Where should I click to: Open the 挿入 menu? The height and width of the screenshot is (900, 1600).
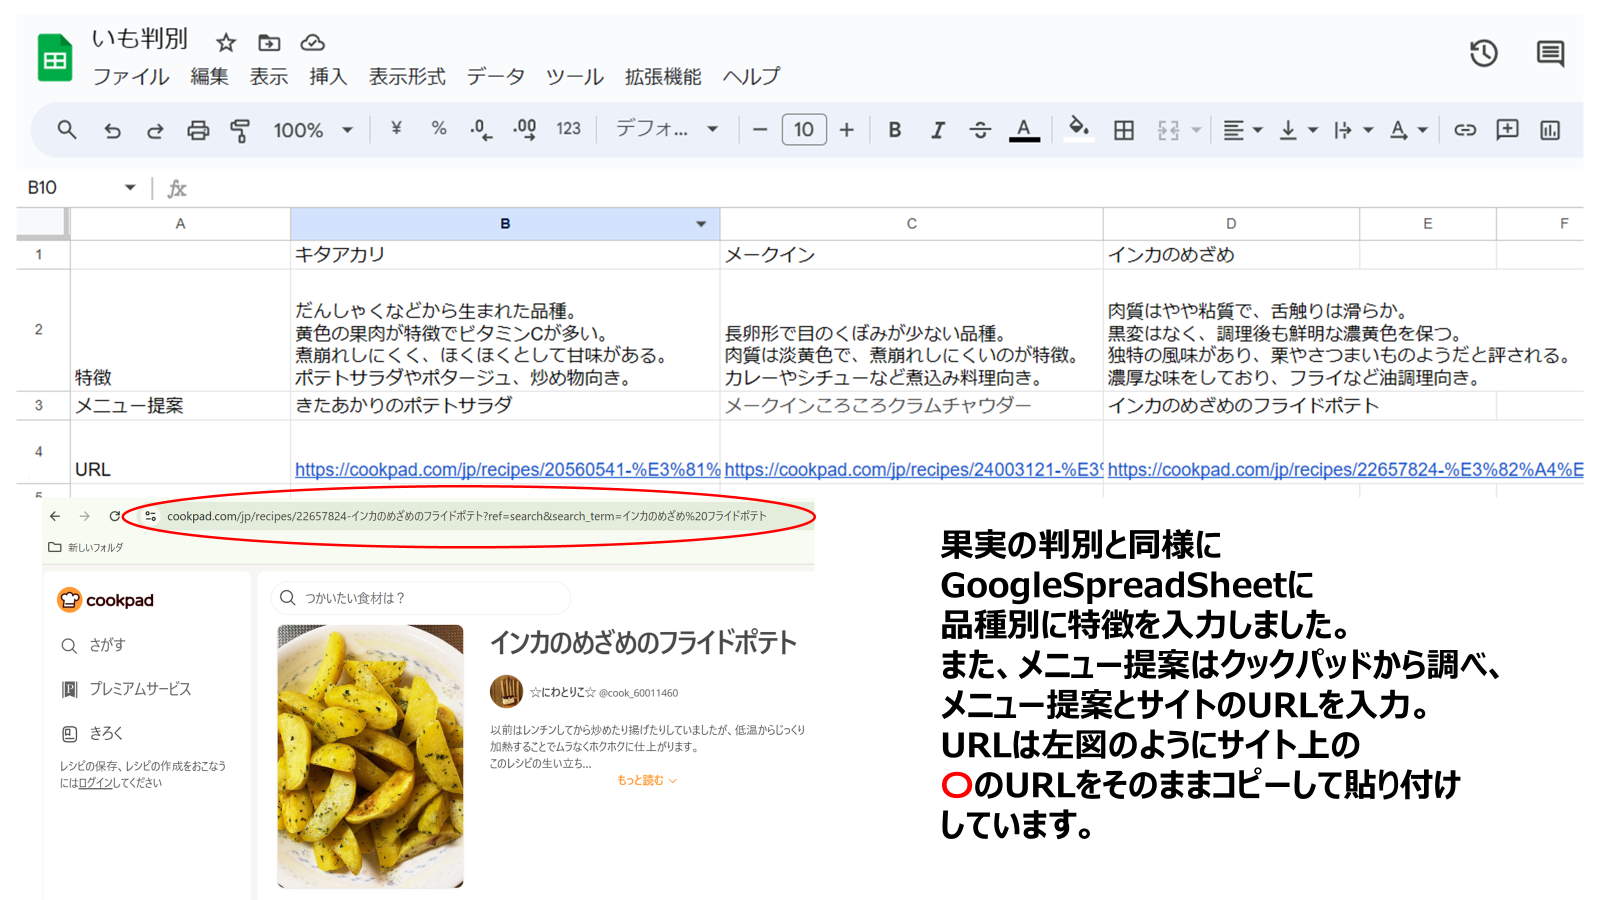(x=328, y=77)
